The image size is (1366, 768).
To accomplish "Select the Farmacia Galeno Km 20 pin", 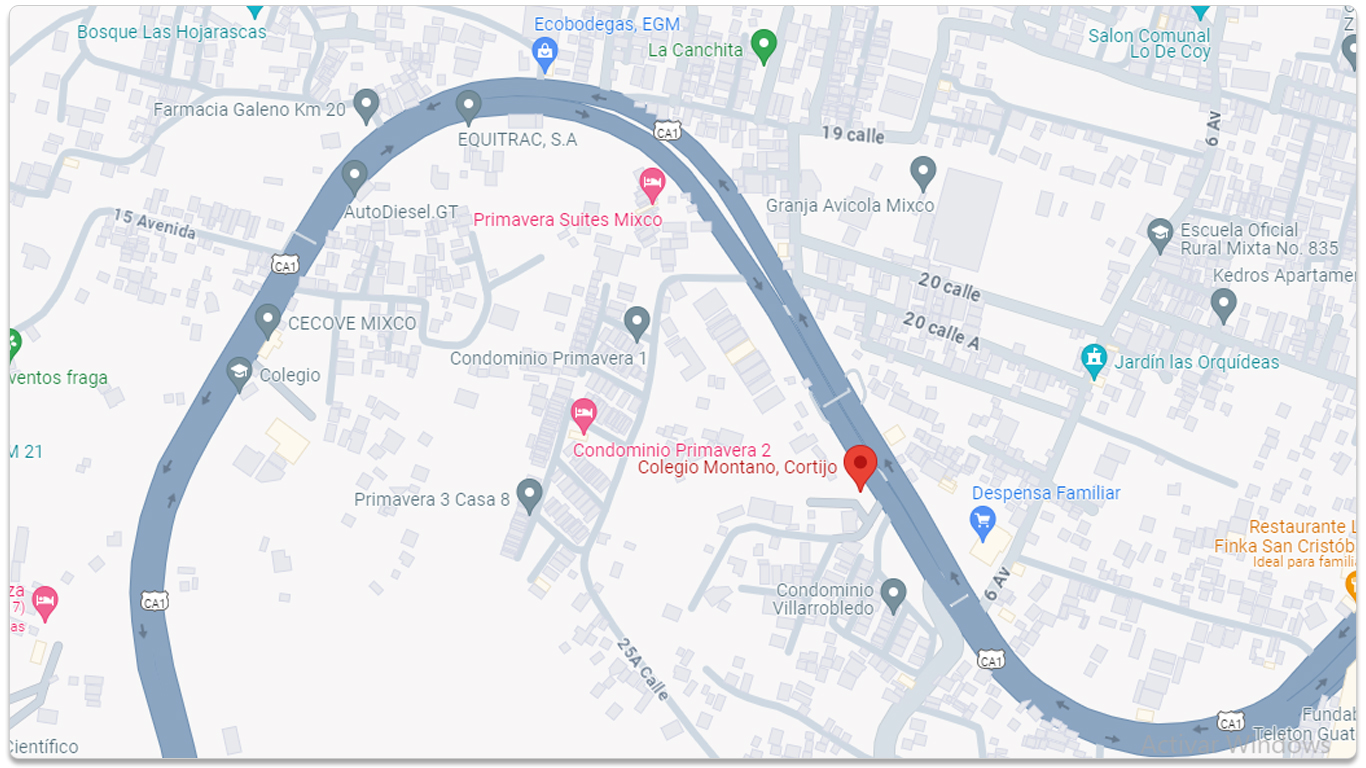I will [x=366, y=106].
